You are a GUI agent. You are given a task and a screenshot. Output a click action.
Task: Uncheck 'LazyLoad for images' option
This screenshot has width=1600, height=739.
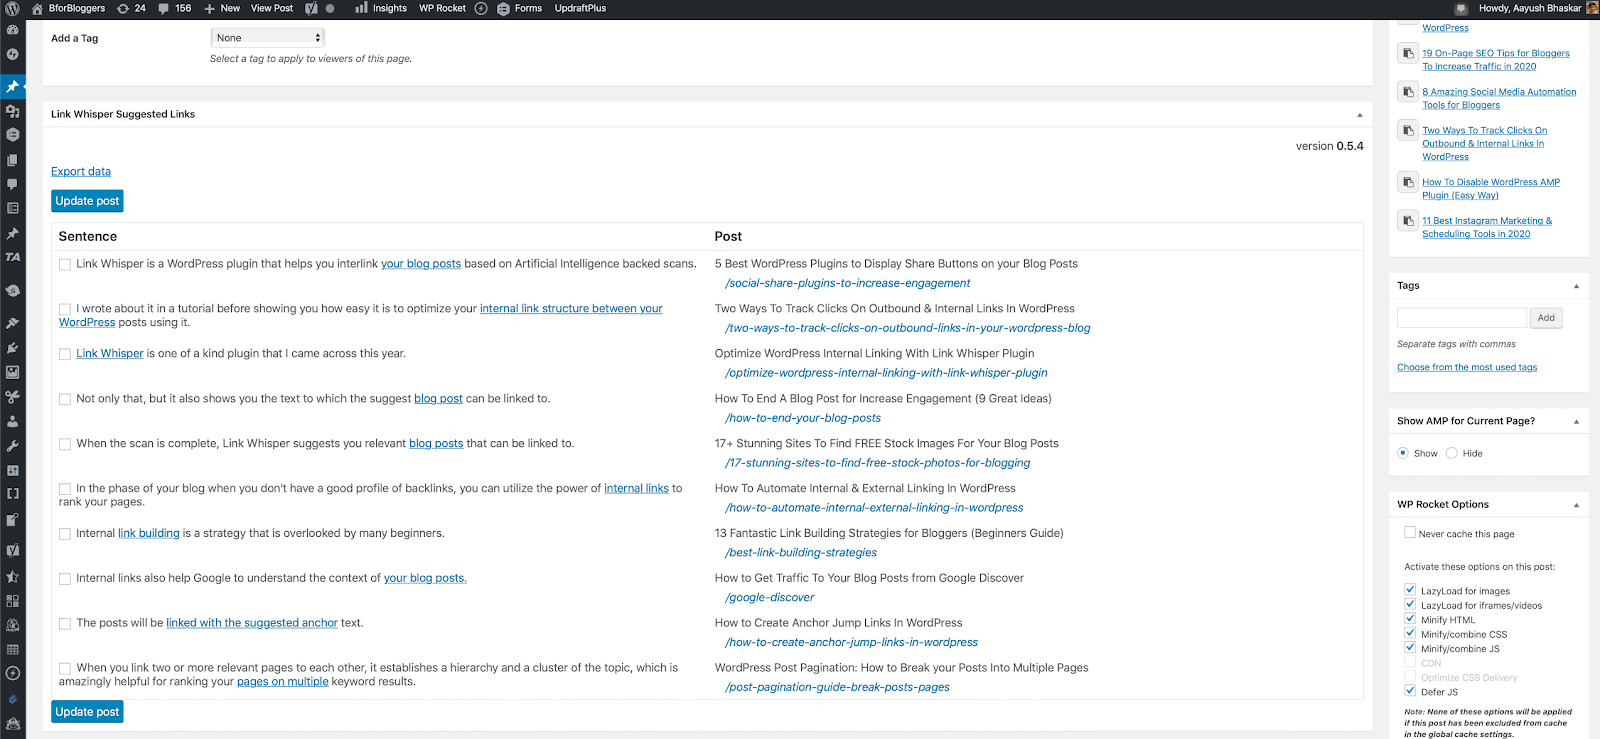coord(1410,590)
